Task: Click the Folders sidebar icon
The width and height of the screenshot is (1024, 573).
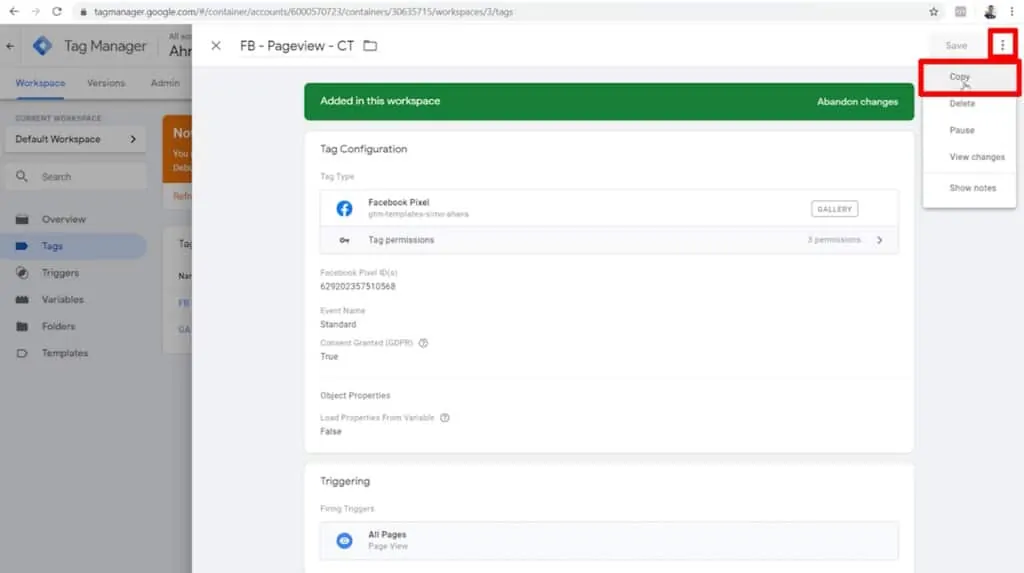Action: pos(22,327)
